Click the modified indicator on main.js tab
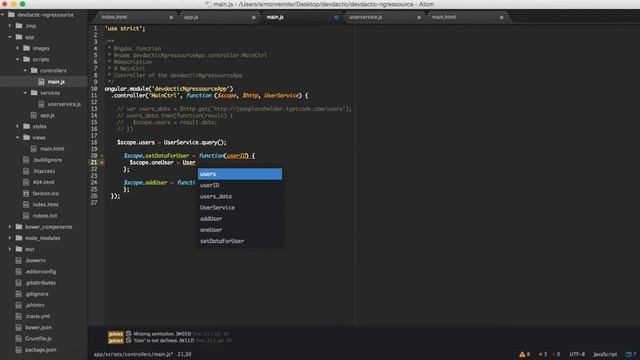Image resolution: width=640 pixels, height=360 pixels. click(336, 18)
